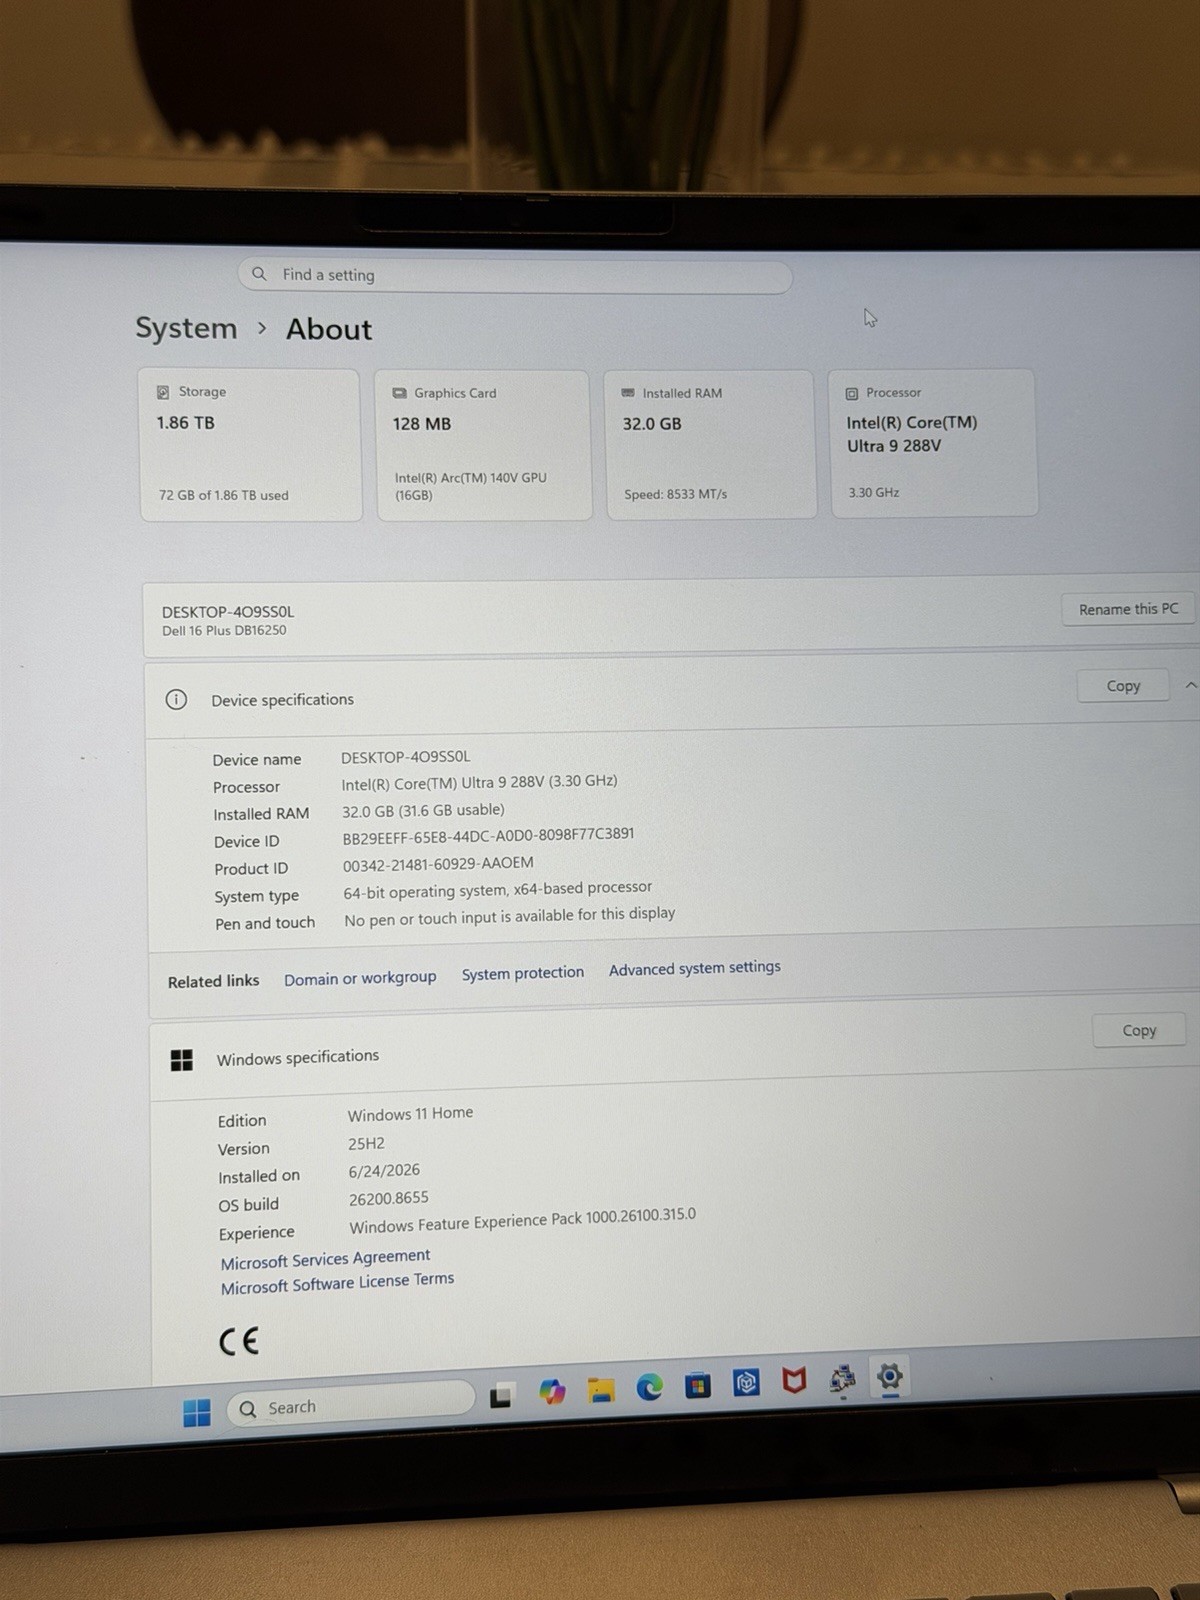
Task: Copy the Device specifications
Action: pos(1123,686)
